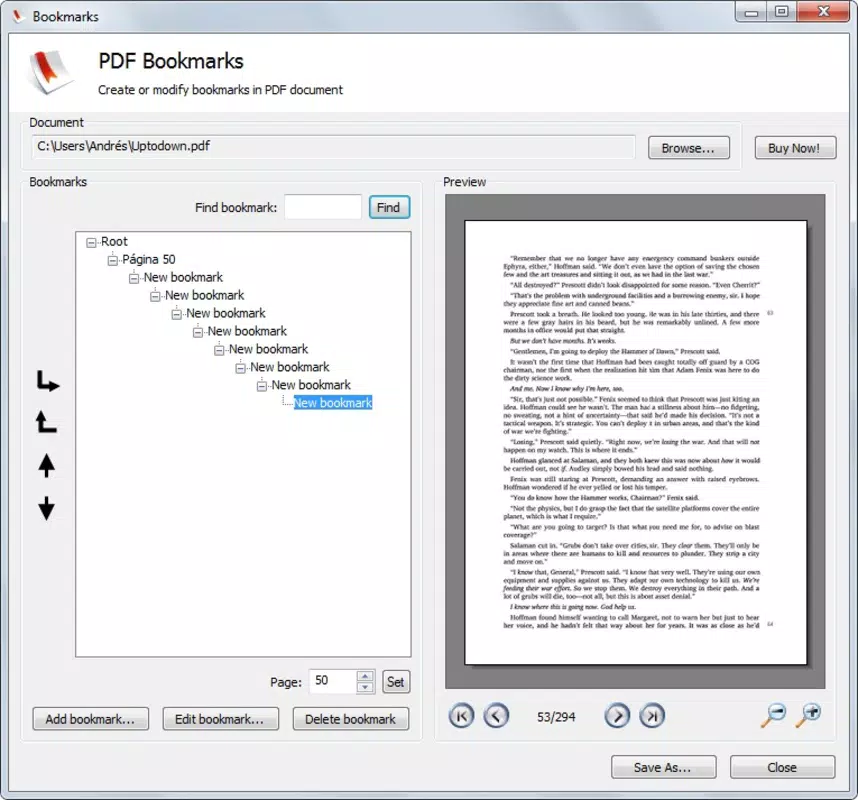Screen dimensions: 858x800
Task: Click Add bookmark... button
Action: pos(90,719)
